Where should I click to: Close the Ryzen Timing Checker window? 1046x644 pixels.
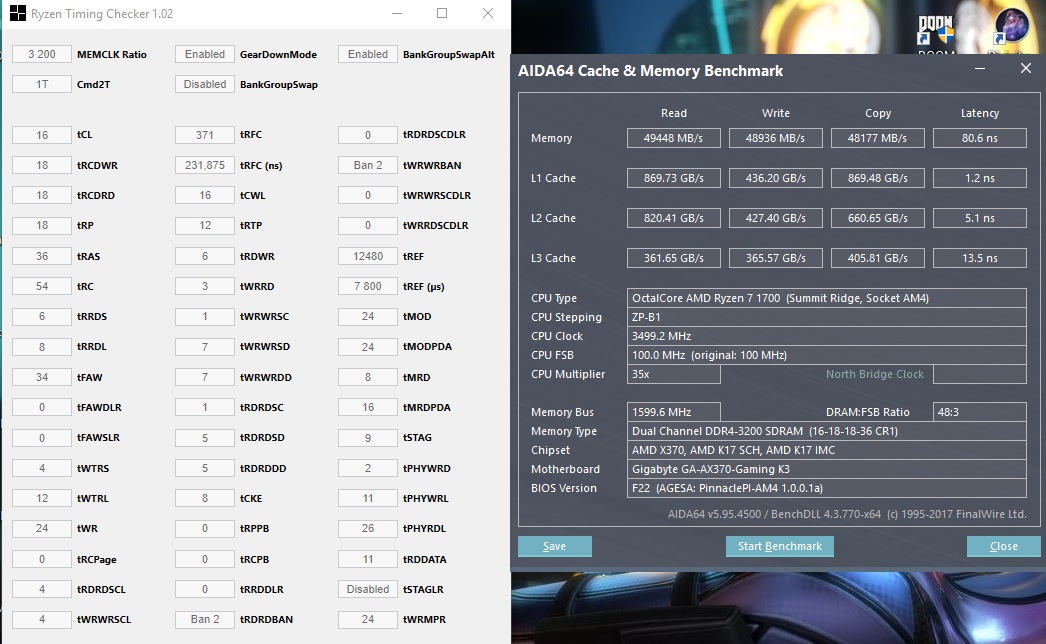[x=488, y=13]
